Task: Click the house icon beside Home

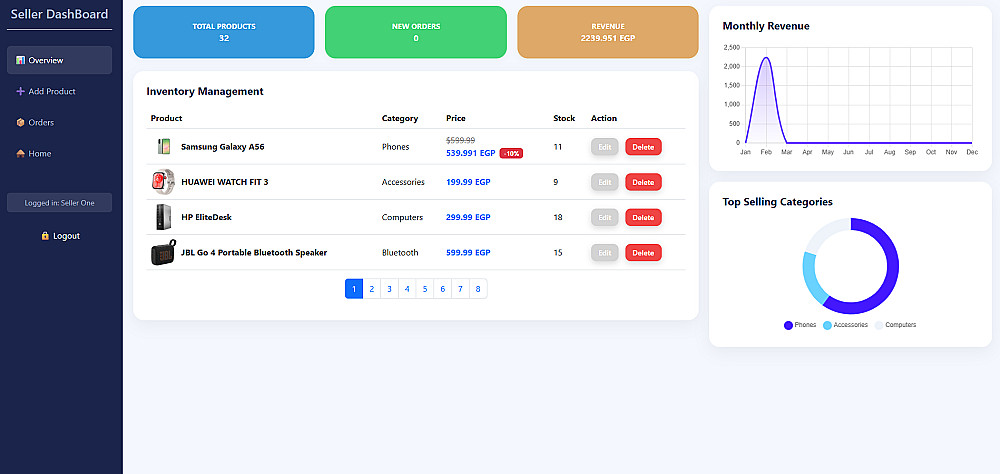Action: click(x=20, y=154)
